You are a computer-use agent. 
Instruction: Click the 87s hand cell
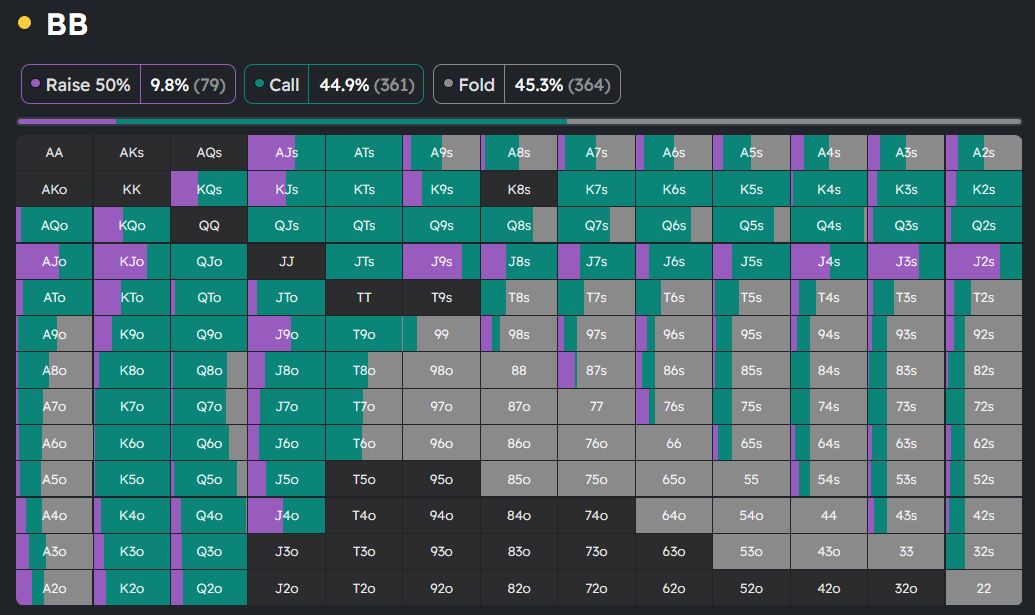tap(596, 371)
